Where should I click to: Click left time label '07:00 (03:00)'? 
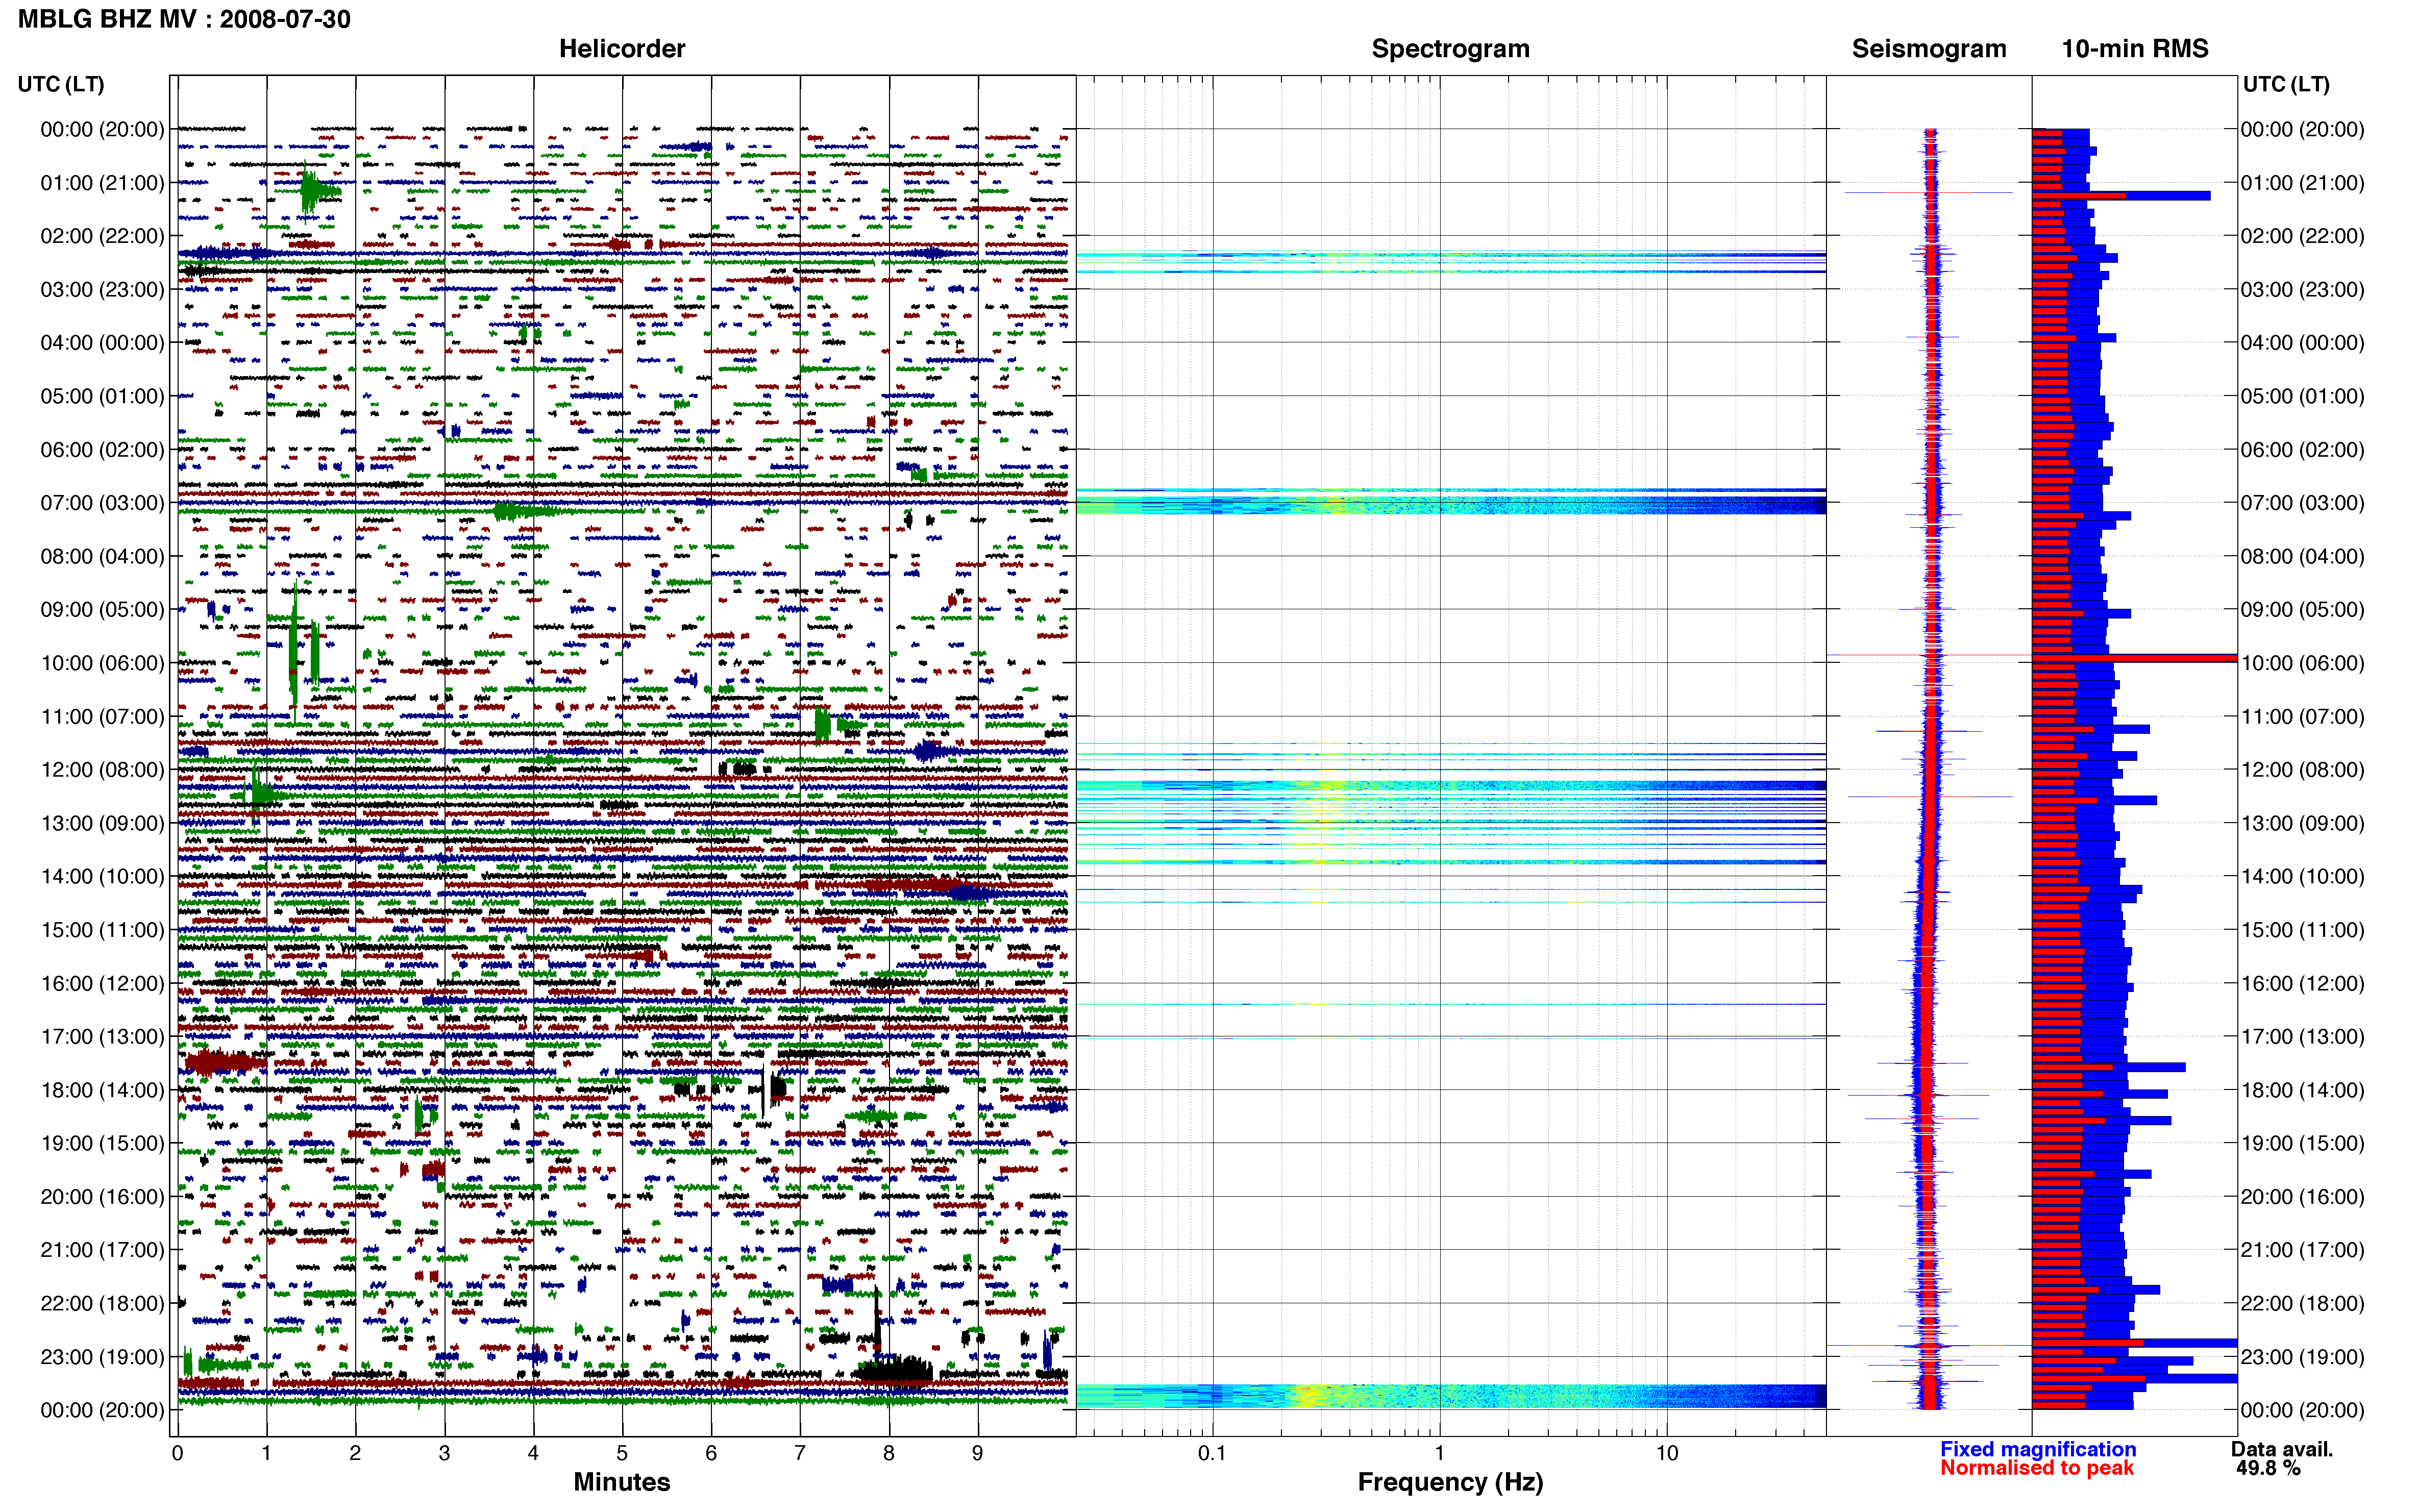102,503
